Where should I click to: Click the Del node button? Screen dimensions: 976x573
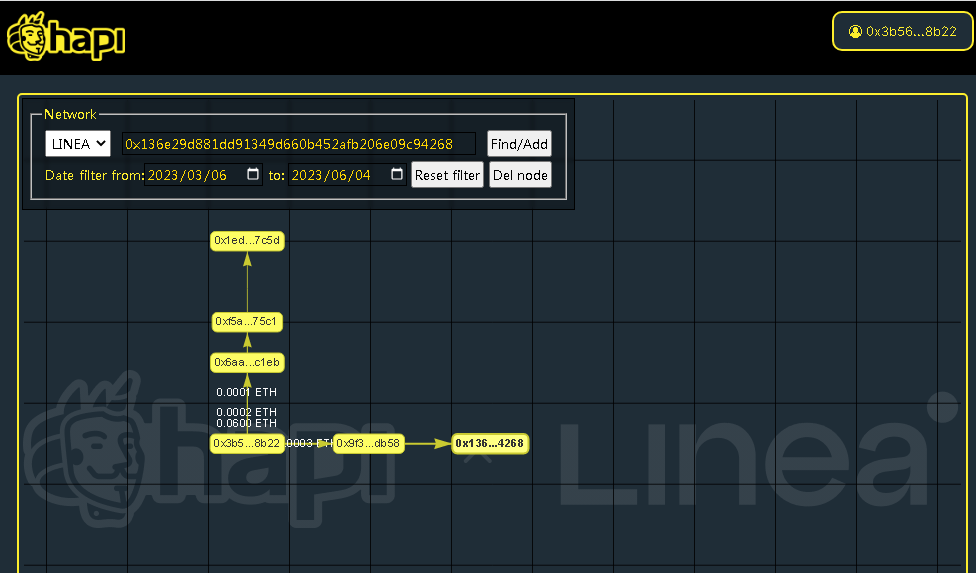point(520,175)
